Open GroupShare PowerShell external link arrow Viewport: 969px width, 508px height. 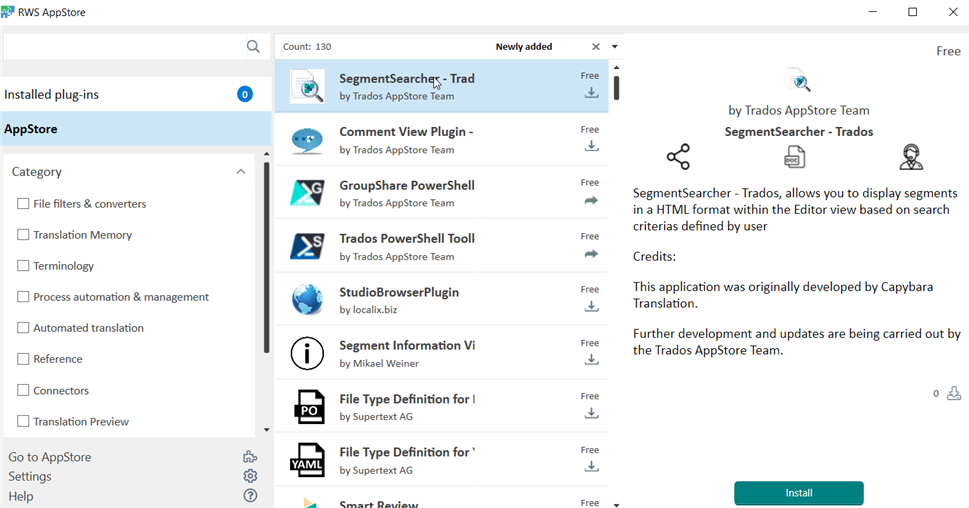[591, 200]
